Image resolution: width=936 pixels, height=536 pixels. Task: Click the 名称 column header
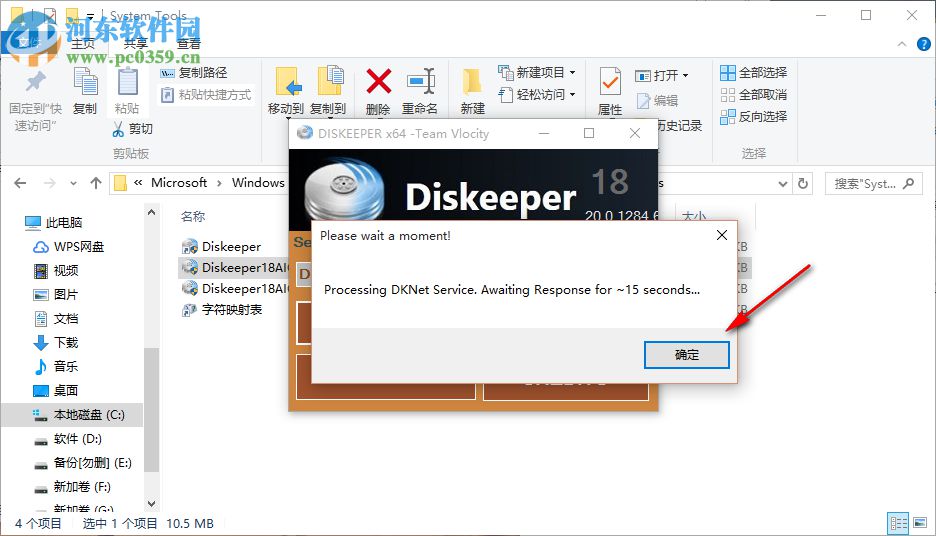pos(193,216)
